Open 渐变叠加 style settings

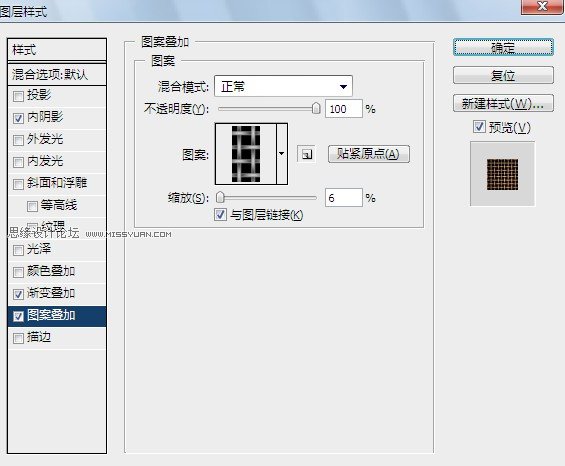pyautogui.click(x=51, y=293)
